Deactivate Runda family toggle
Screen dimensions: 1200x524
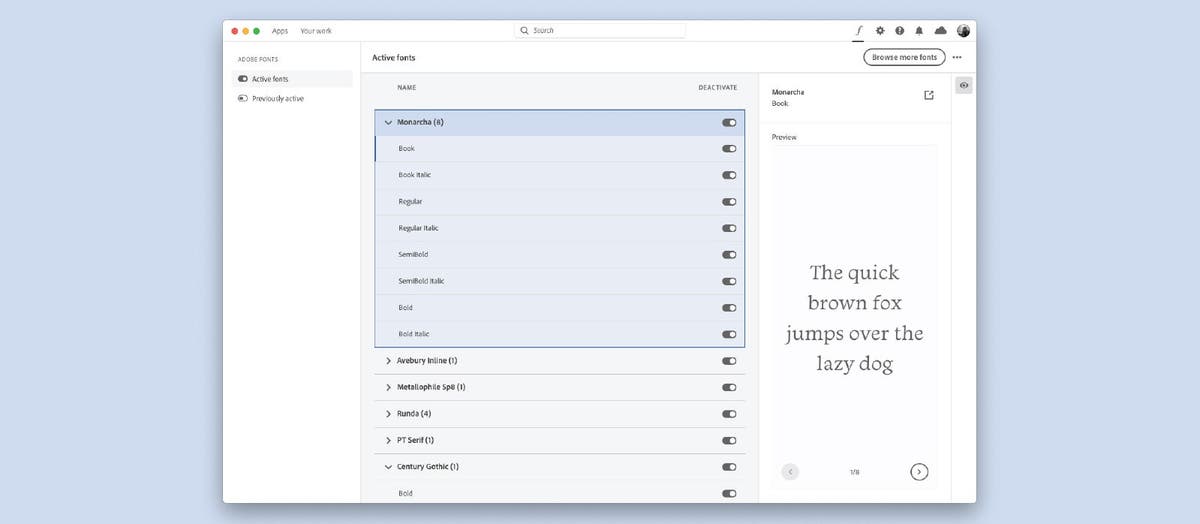pos(729,414)
